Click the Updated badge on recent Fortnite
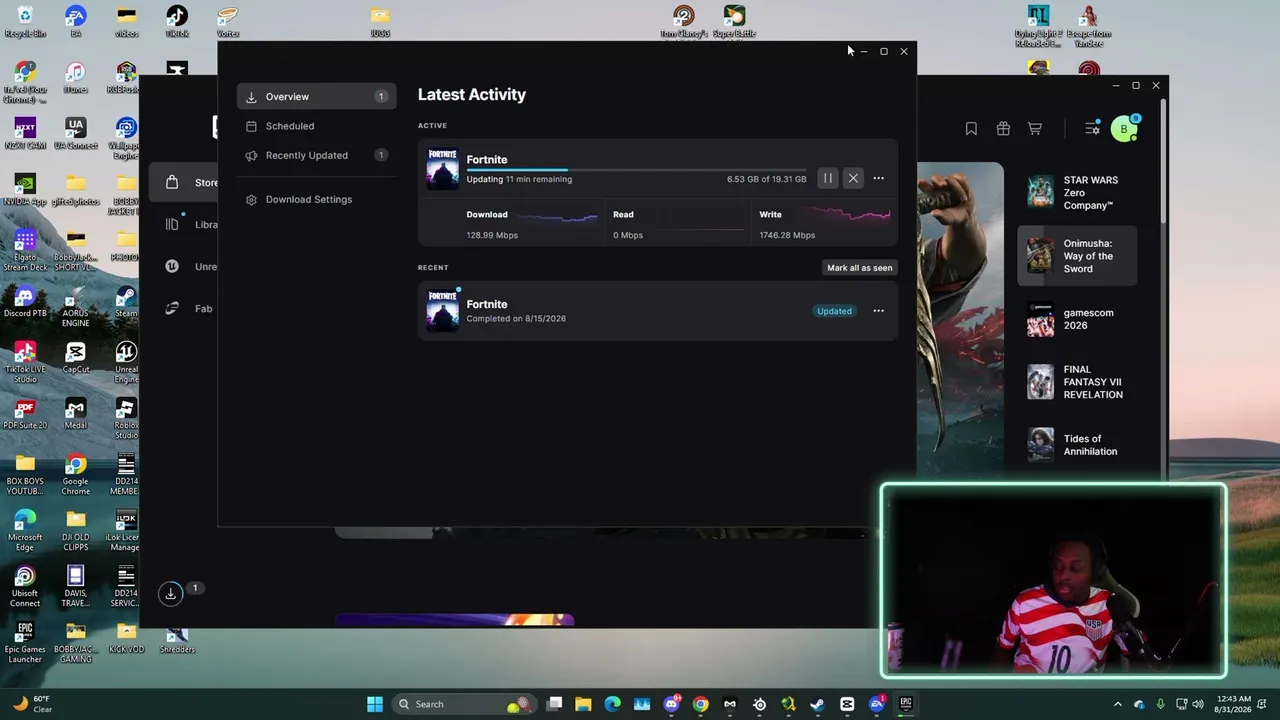 tap(834, 311)
